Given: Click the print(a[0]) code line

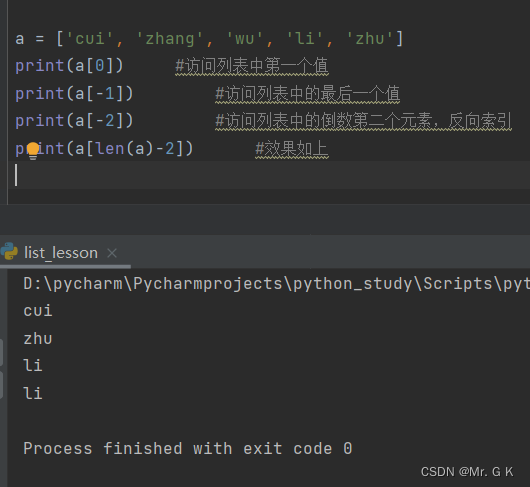Looking at the screenshot, I should pyautogui.click(x=69, y=66).
